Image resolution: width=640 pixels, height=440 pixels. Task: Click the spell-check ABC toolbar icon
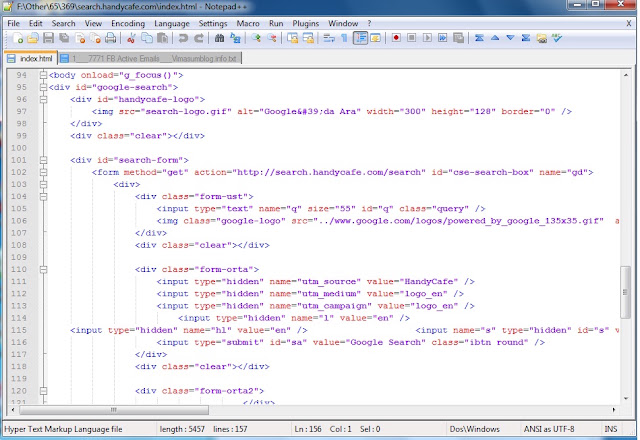click(x=557, y=38)
